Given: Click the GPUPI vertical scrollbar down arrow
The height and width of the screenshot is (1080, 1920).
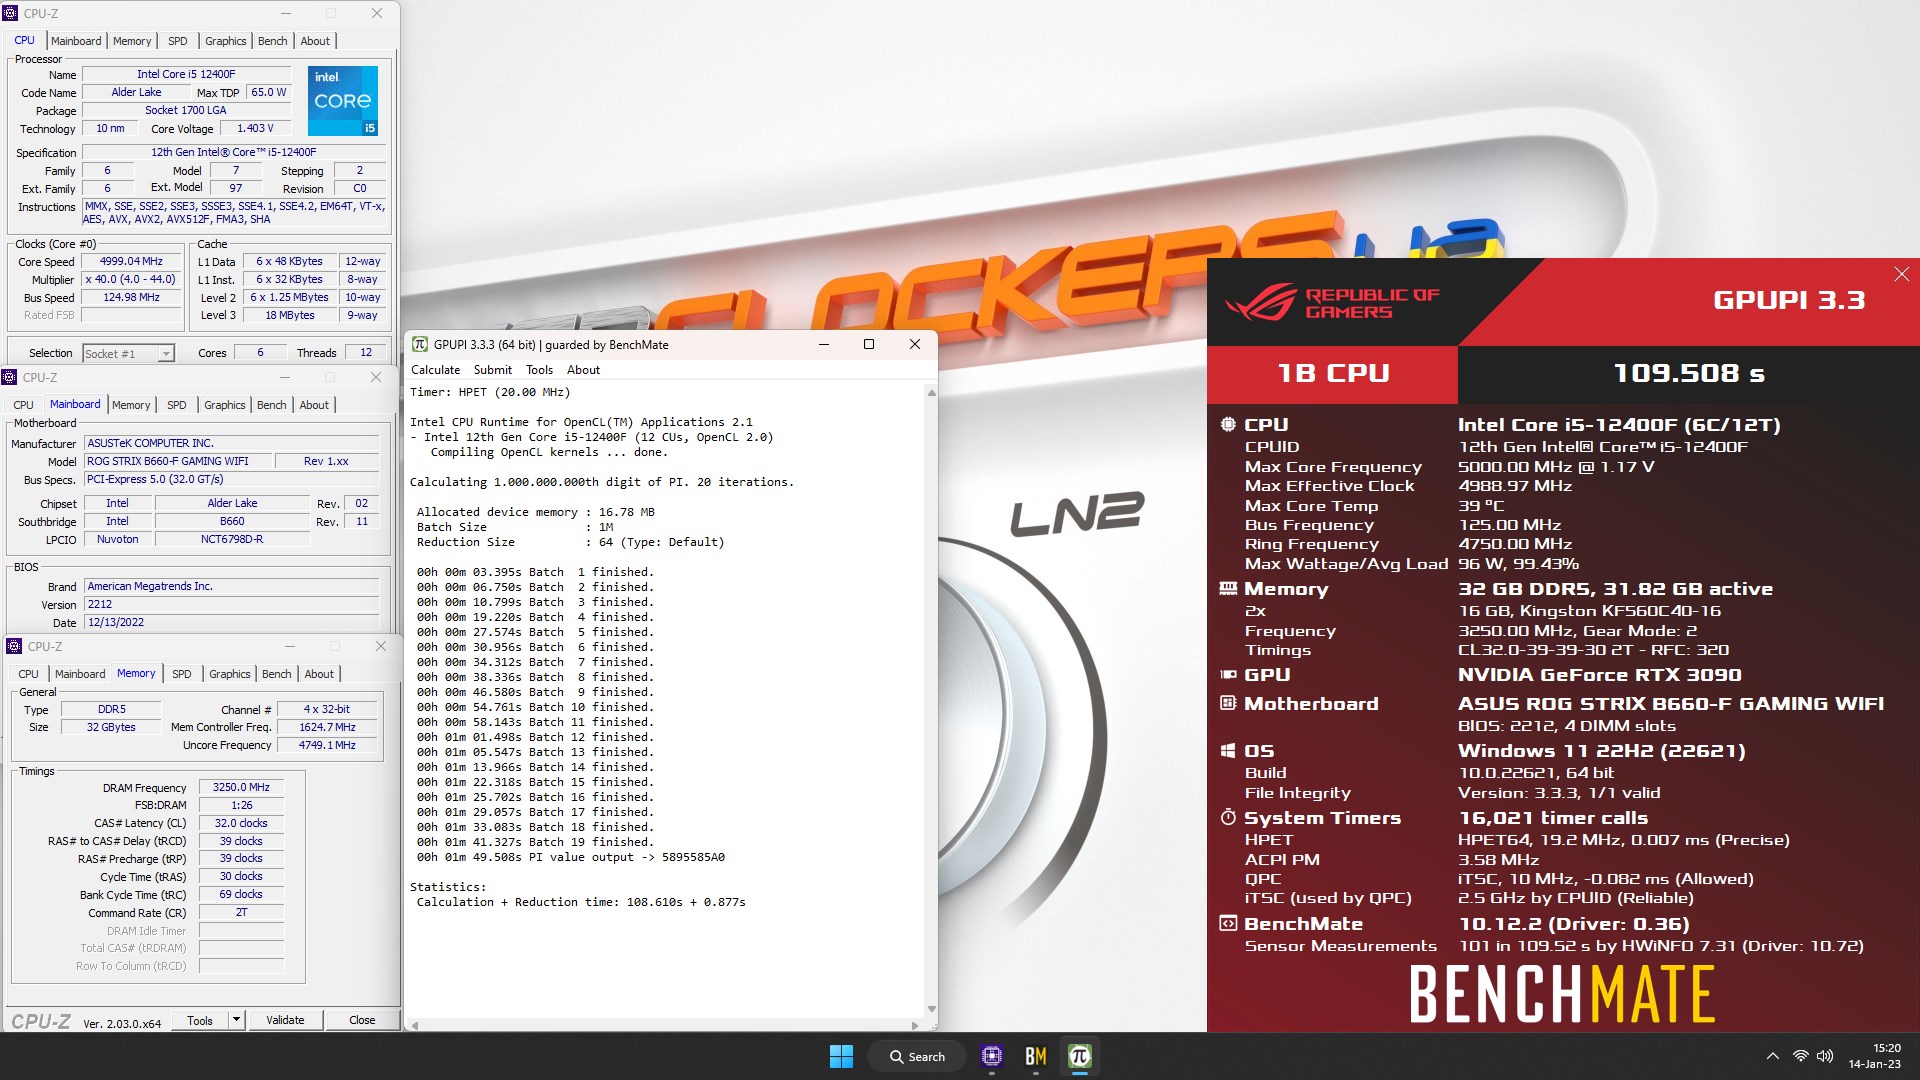Looking at the screenshot, I should click(931, 1009).
